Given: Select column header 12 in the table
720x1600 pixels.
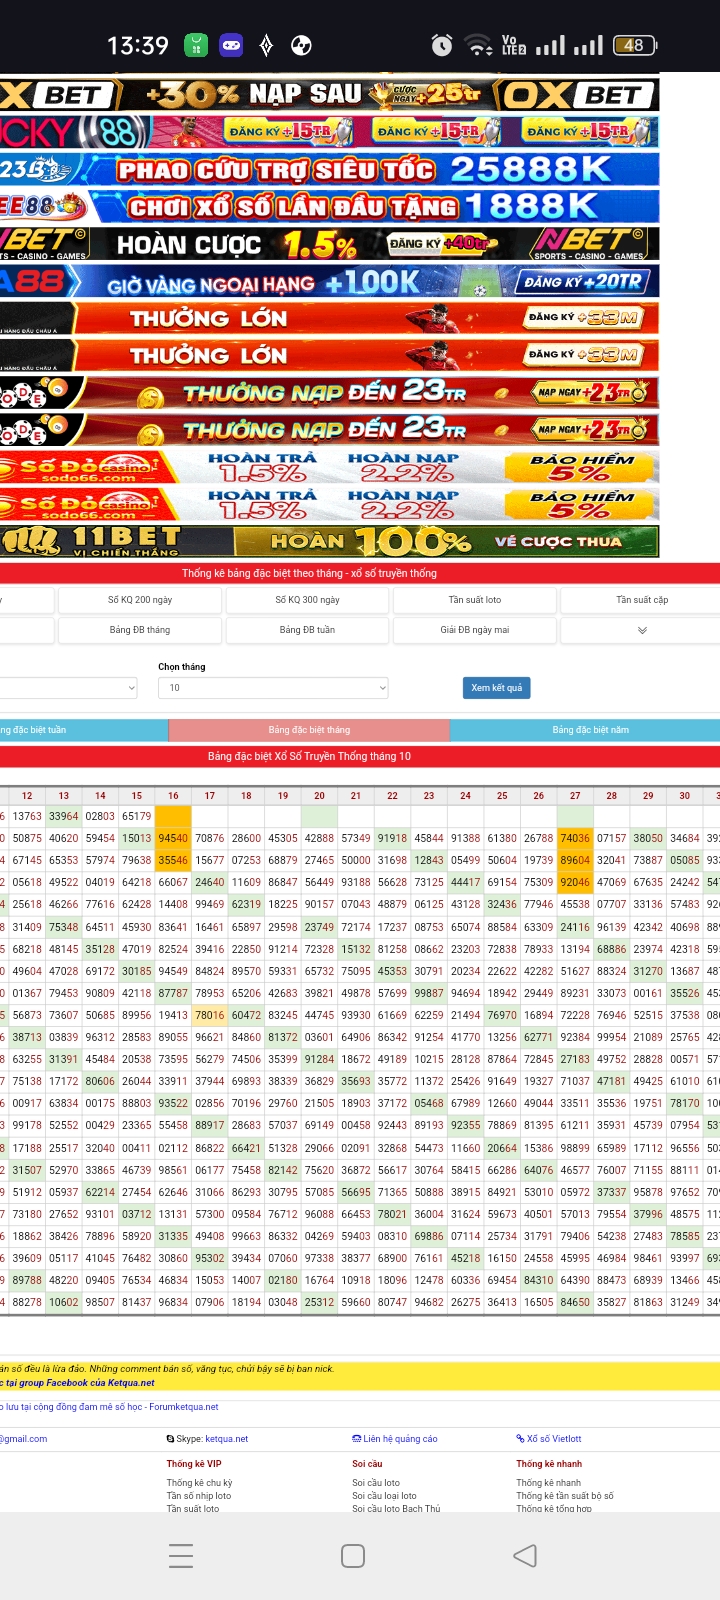Looking at the screenshot, I should click(27, 796).
